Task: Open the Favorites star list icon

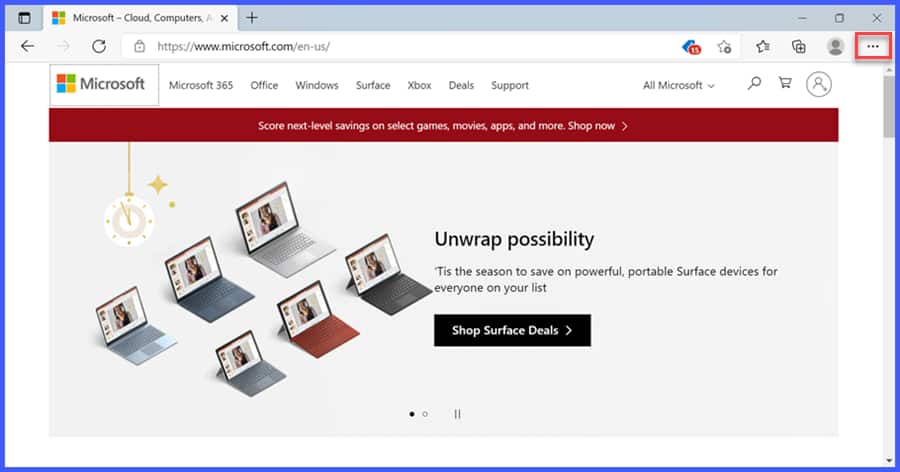Action: click(x=762, y=47)
